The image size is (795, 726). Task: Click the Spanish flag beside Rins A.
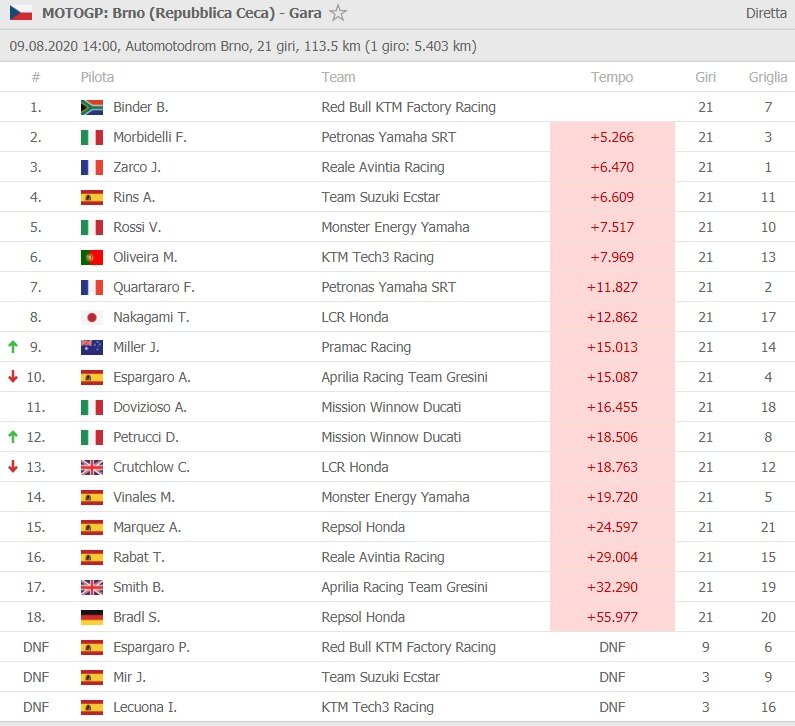92,197
